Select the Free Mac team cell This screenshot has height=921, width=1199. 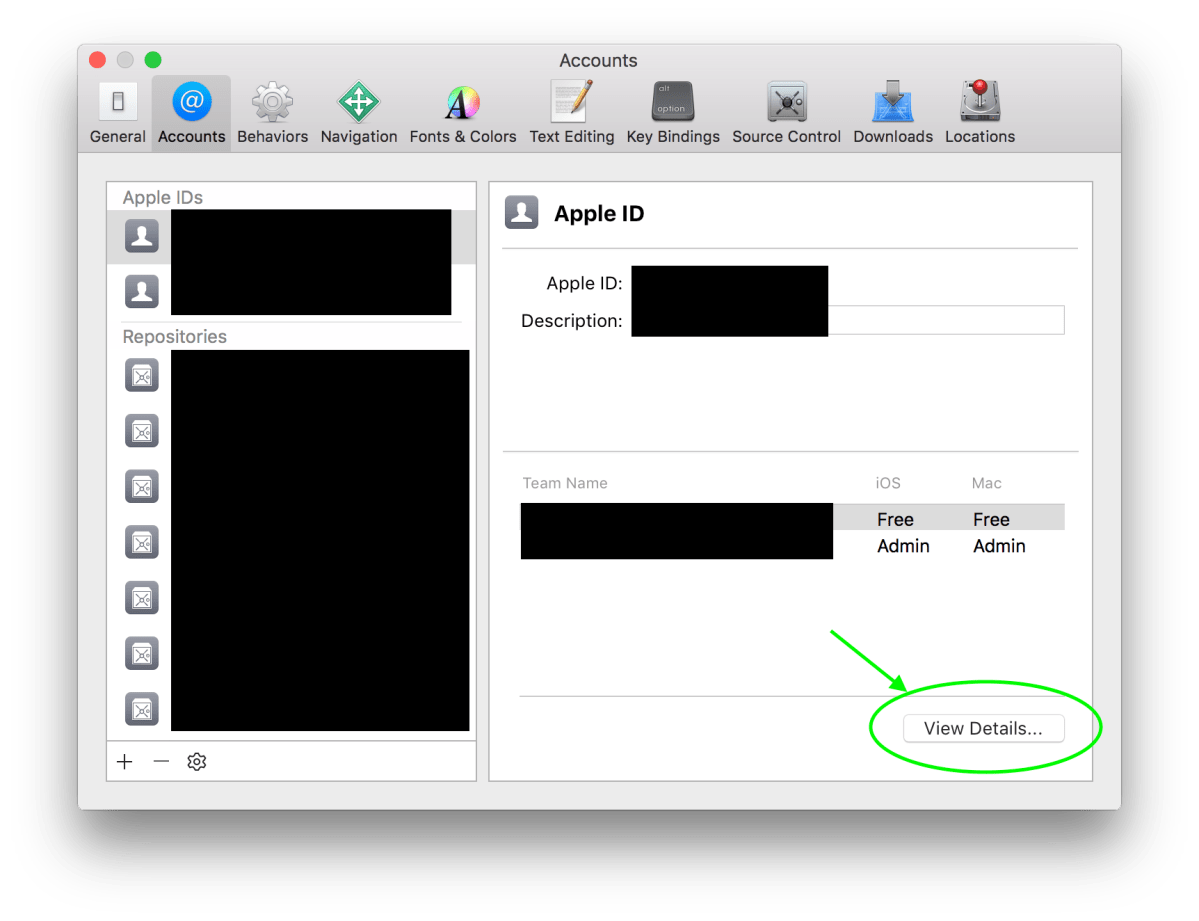[991, 519]
